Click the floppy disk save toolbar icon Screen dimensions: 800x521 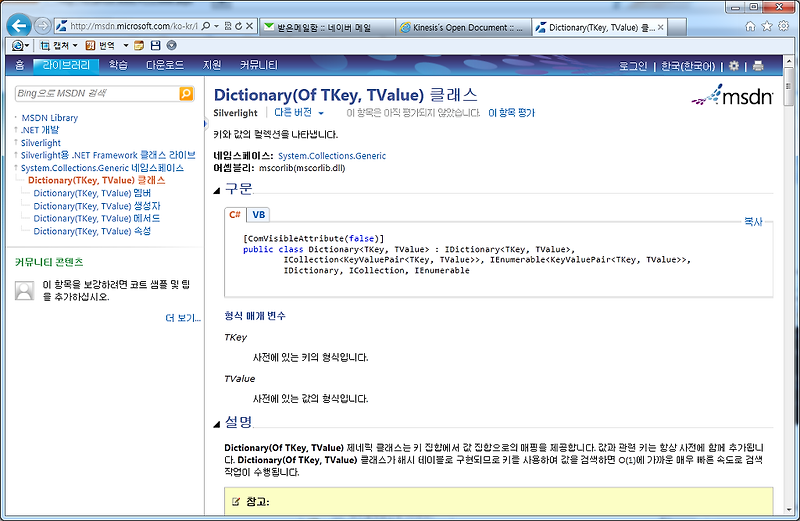(x=156, y=45)
